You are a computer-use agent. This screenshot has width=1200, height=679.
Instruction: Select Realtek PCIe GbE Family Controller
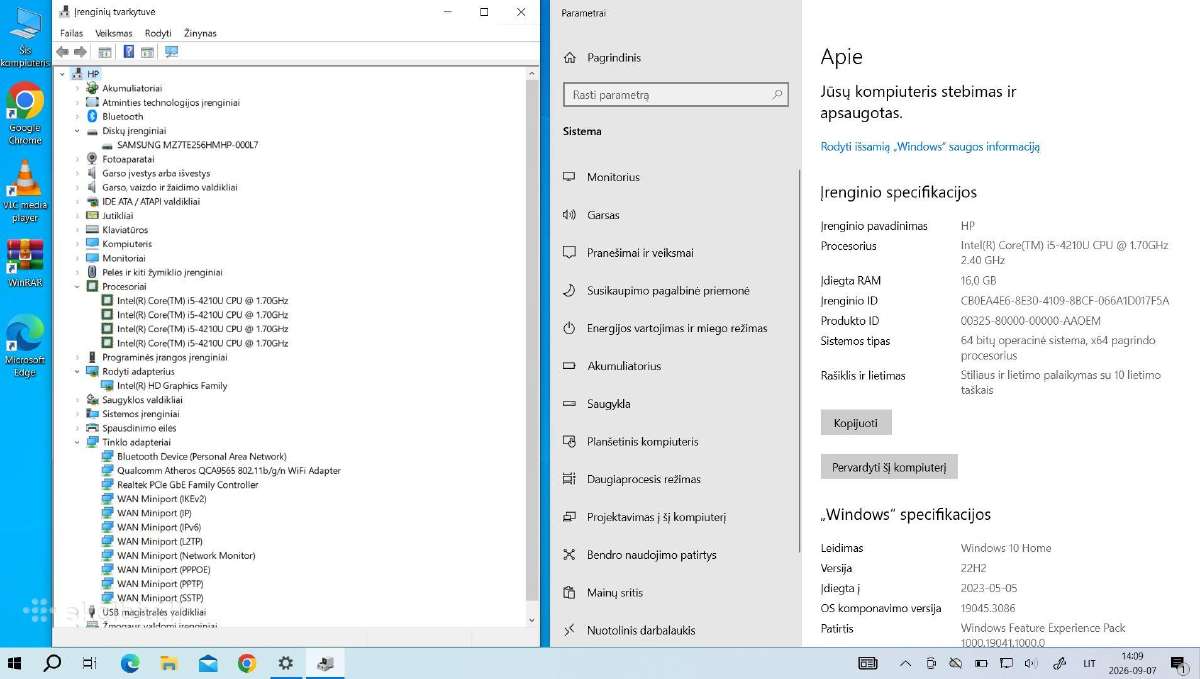click(187, 484)
